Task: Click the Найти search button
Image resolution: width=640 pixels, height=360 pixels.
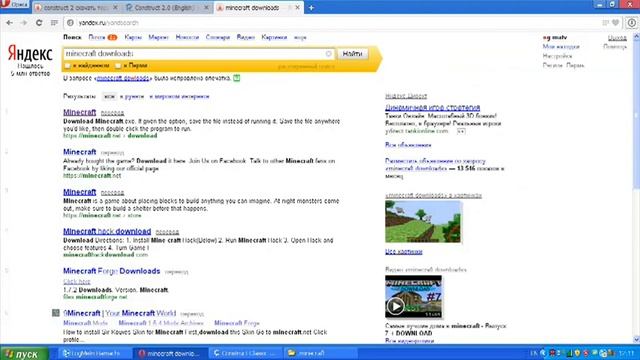Action: (352, 53)
